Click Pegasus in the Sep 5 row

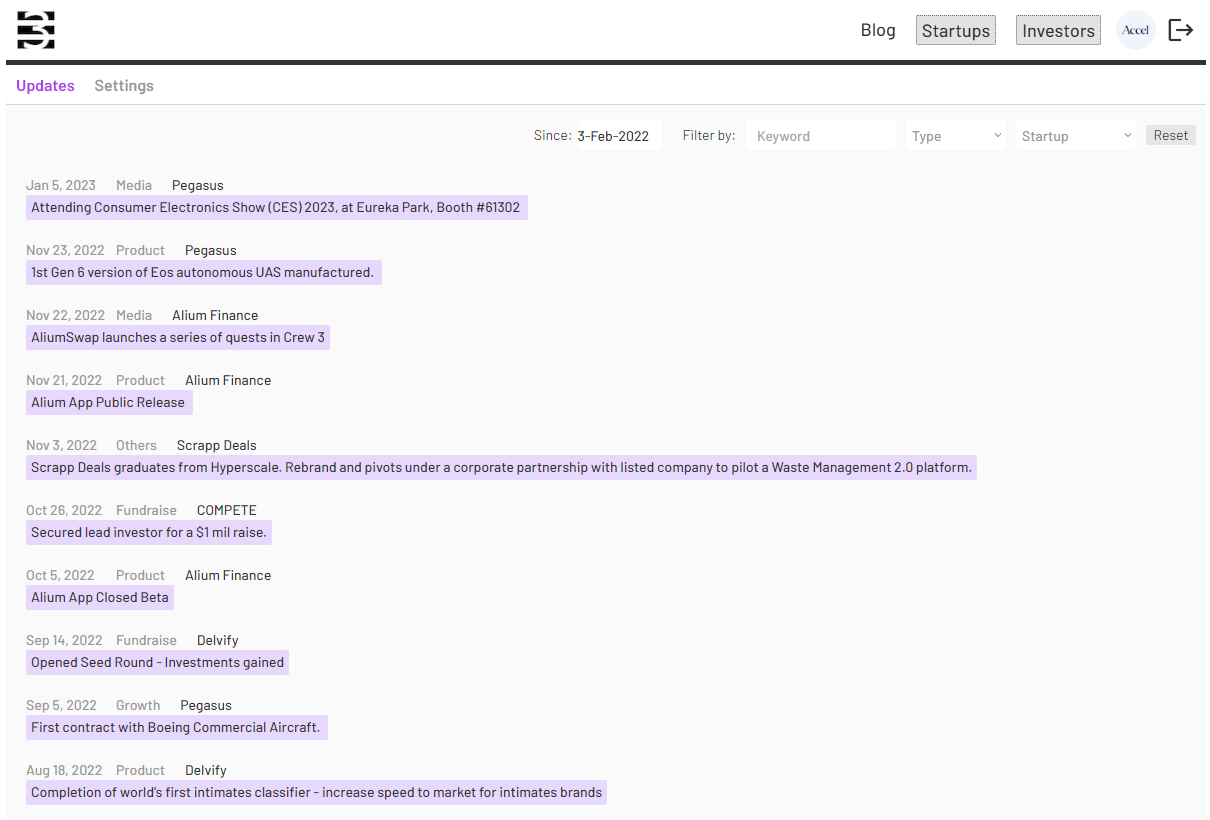click(x=206, y=706)
